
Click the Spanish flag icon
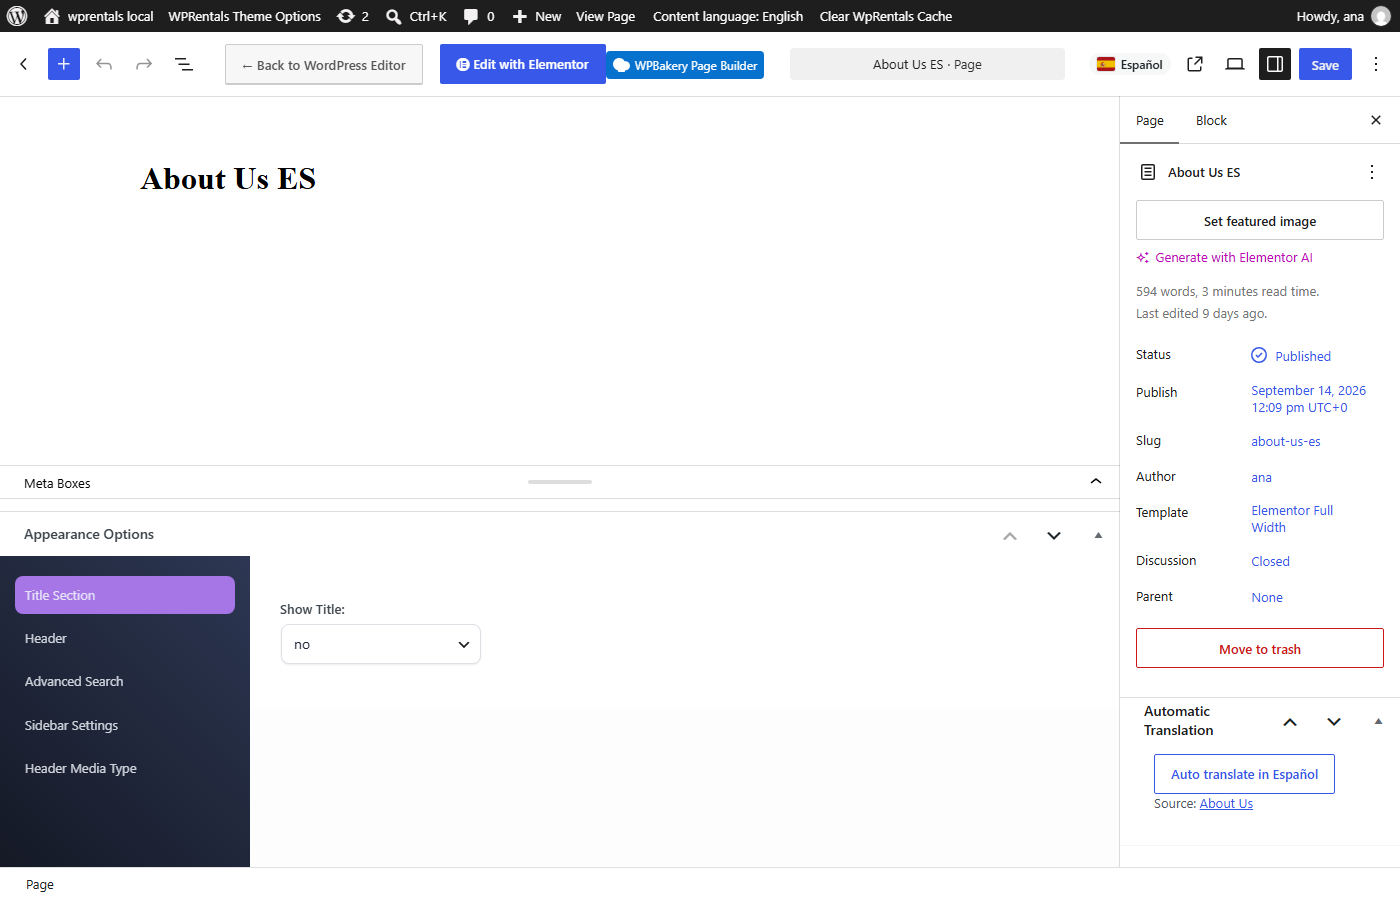tap(1106, 64)
